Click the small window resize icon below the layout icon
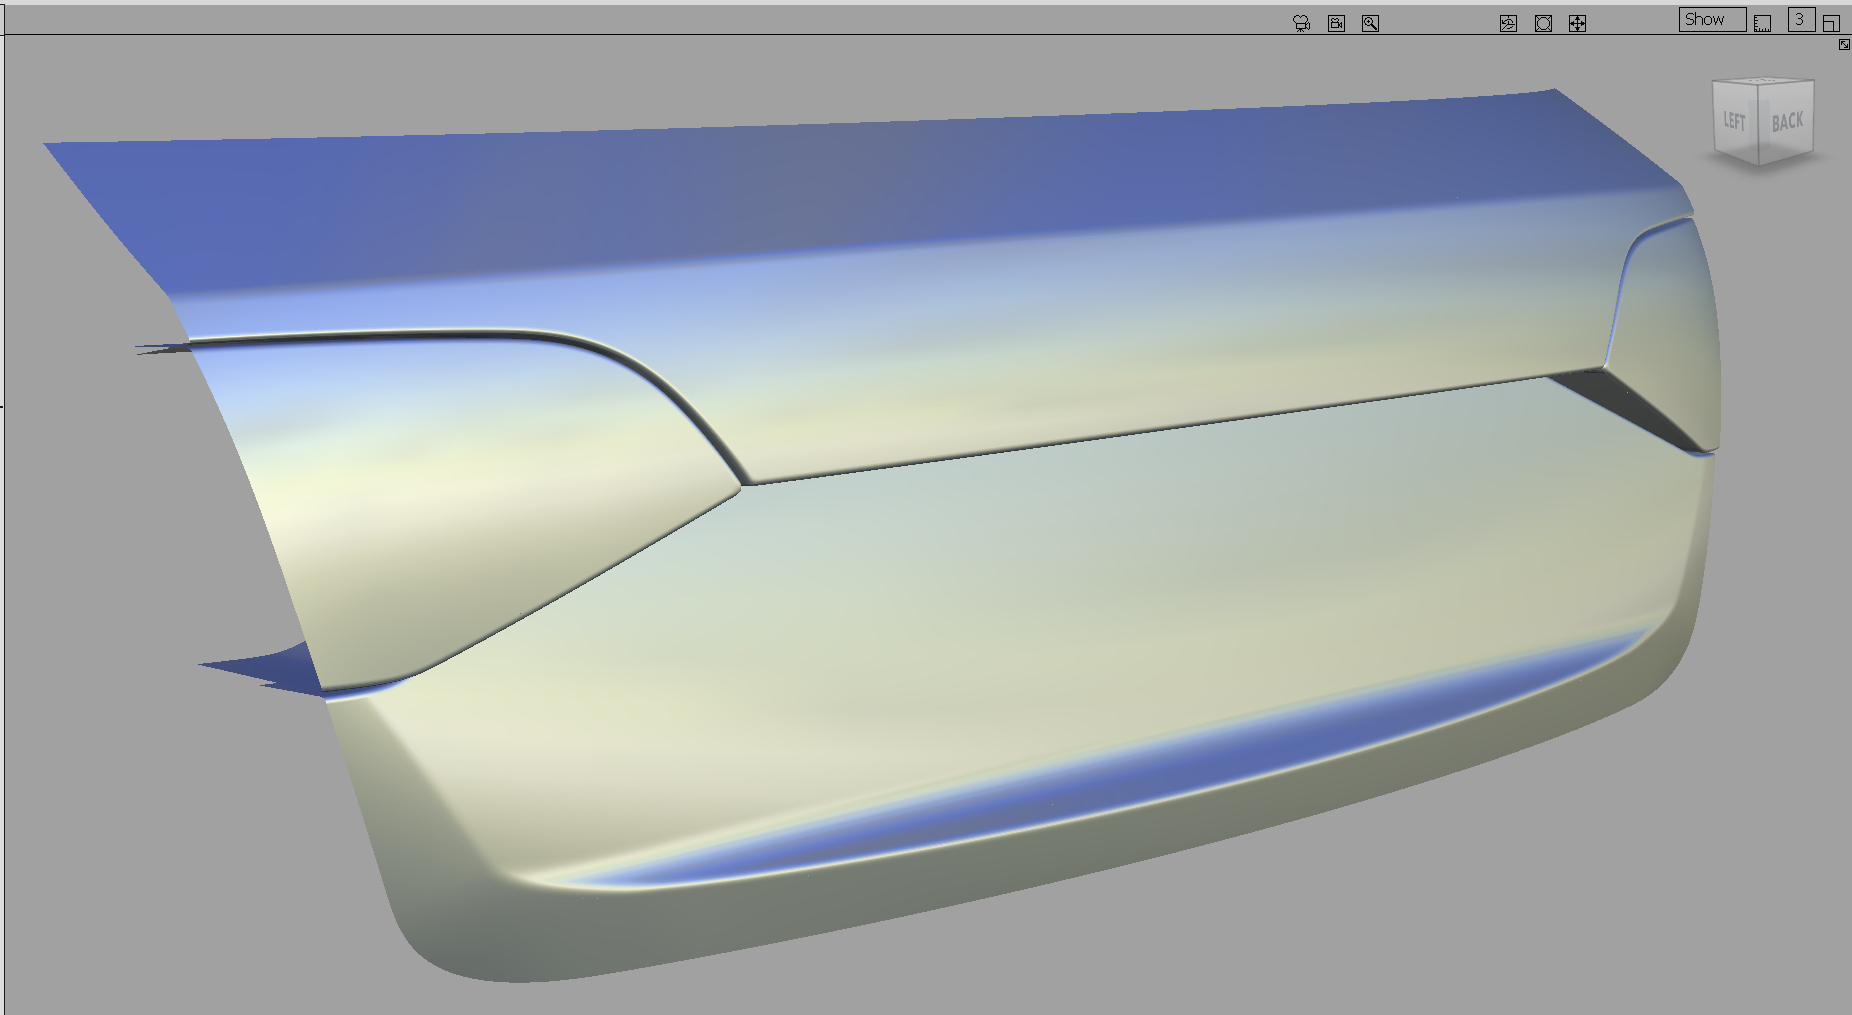Screen dimensions: 1852x1015 click(1843, 45)
